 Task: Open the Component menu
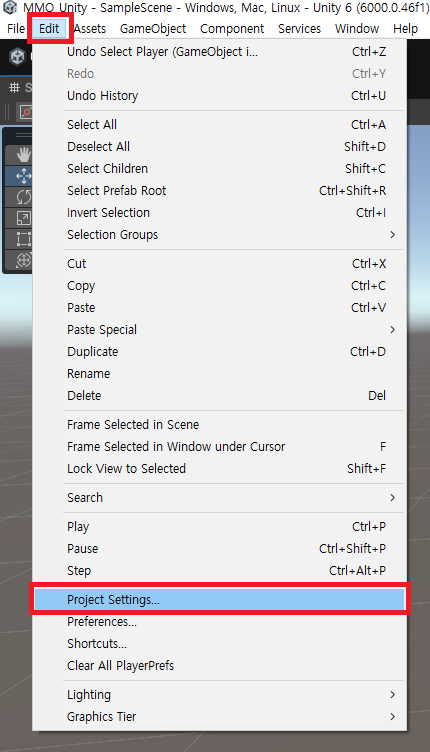tap(232, 29)
